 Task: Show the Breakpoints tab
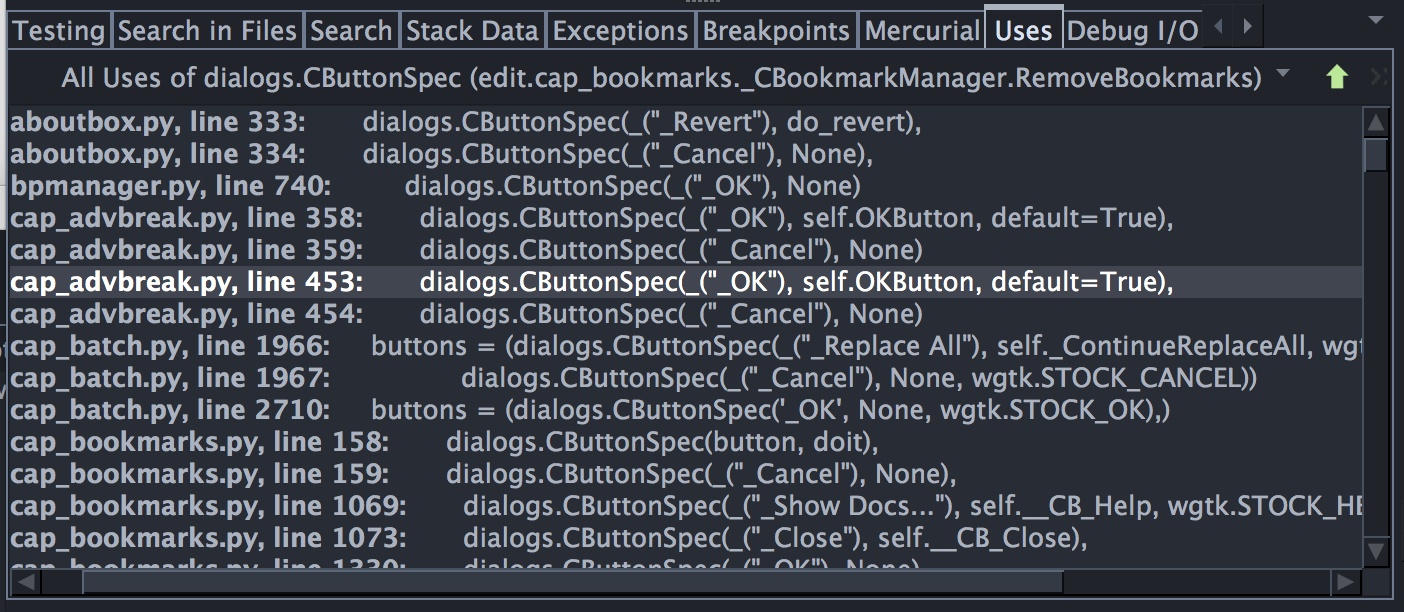pyautogui.click(x=776, y=31)
